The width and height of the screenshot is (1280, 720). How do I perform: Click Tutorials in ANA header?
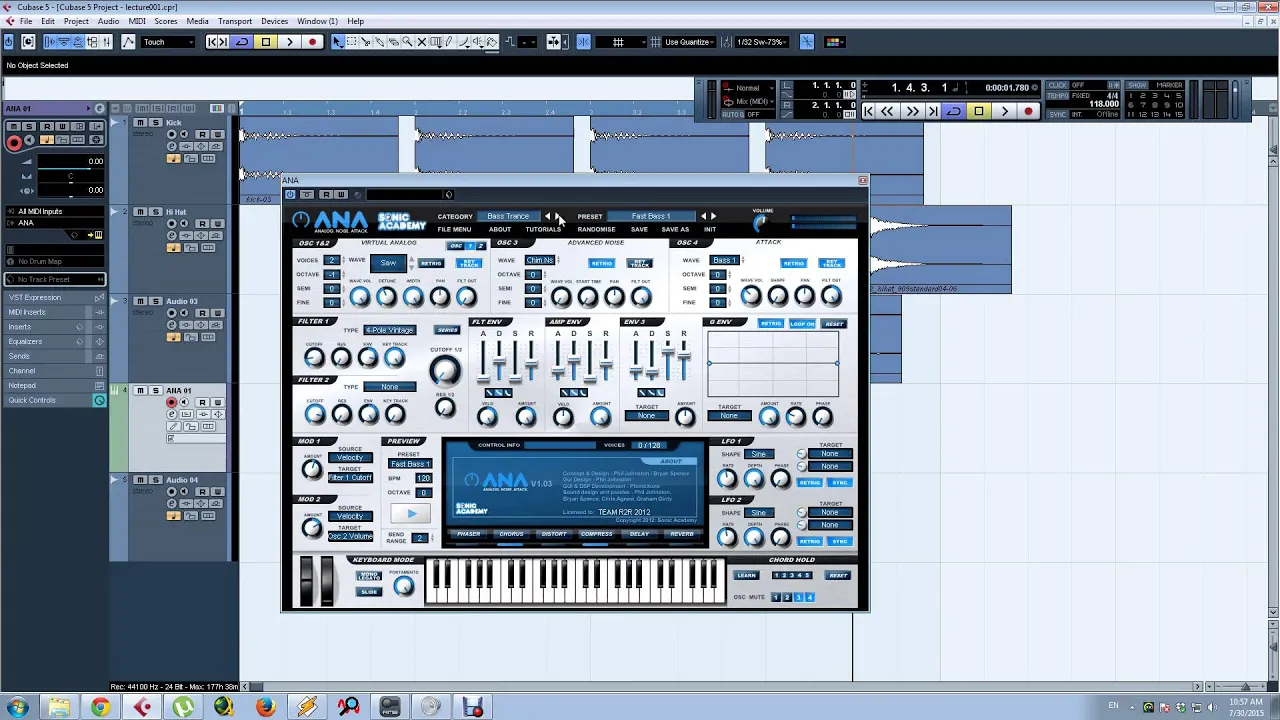tap(543, 229)
